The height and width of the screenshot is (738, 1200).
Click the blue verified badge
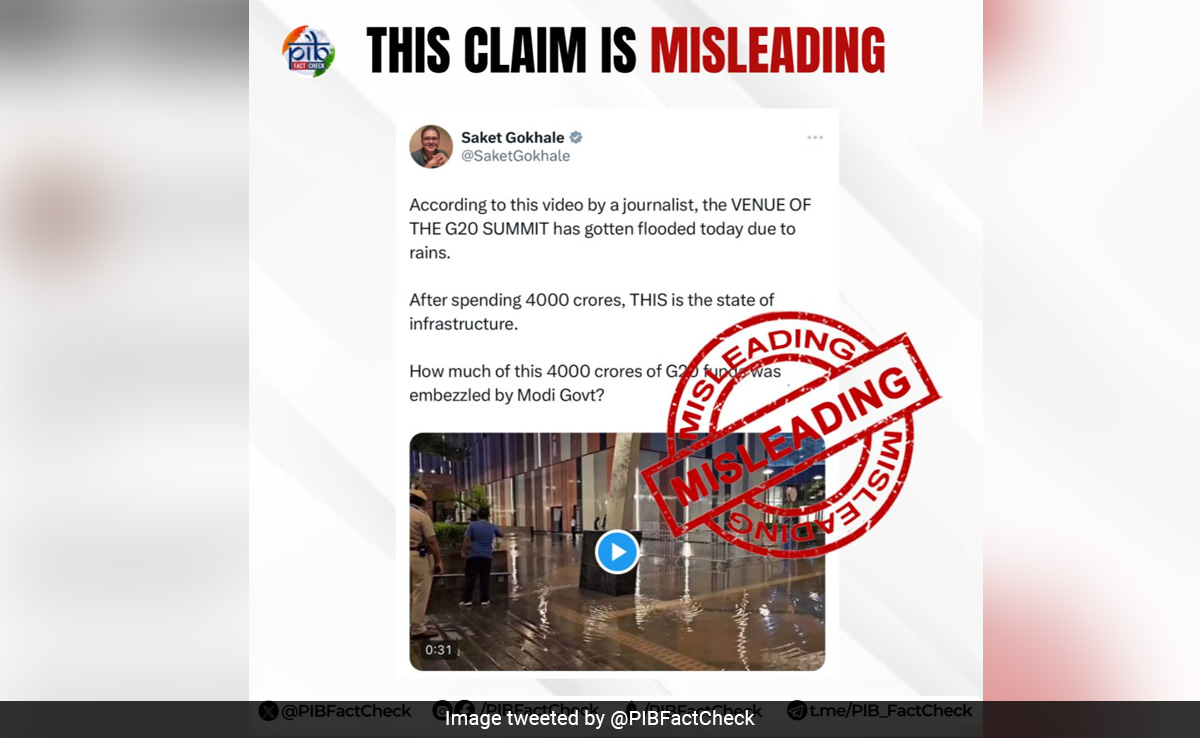click(x=577, y=137)
